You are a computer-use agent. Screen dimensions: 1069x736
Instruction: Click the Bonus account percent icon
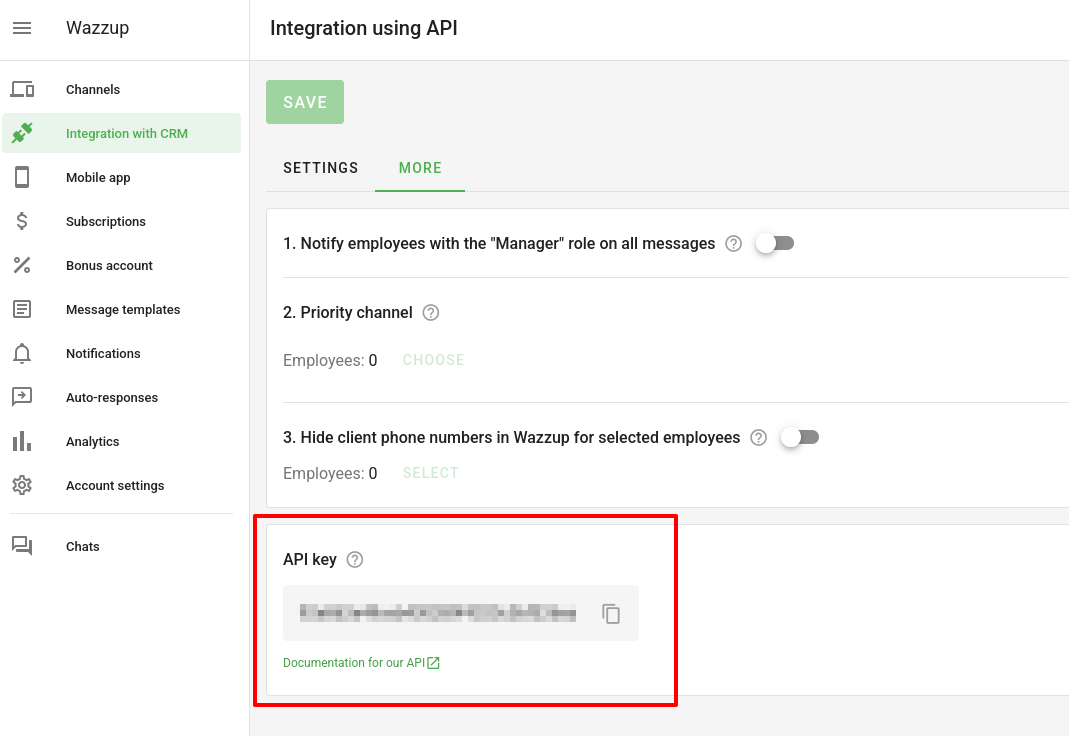click(22, 265)
